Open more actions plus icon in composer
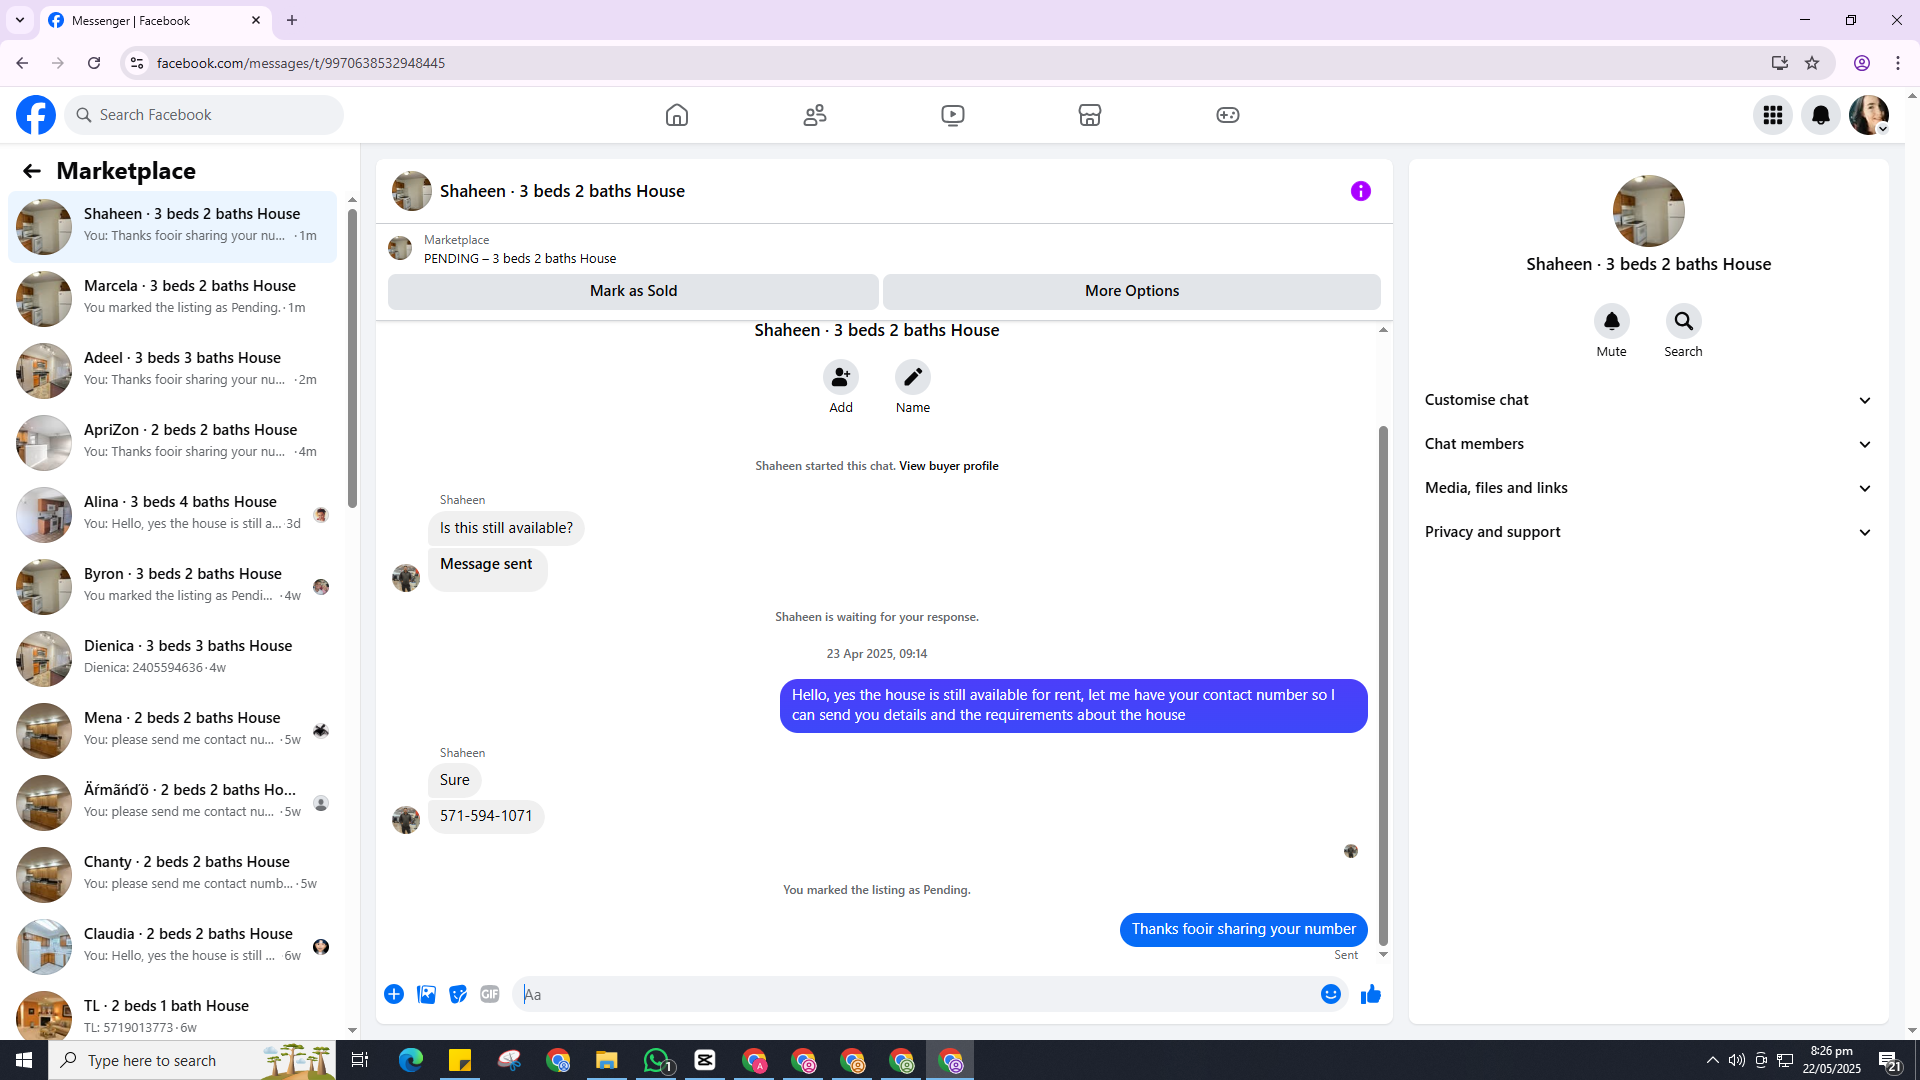 click(x=394, y=994)
